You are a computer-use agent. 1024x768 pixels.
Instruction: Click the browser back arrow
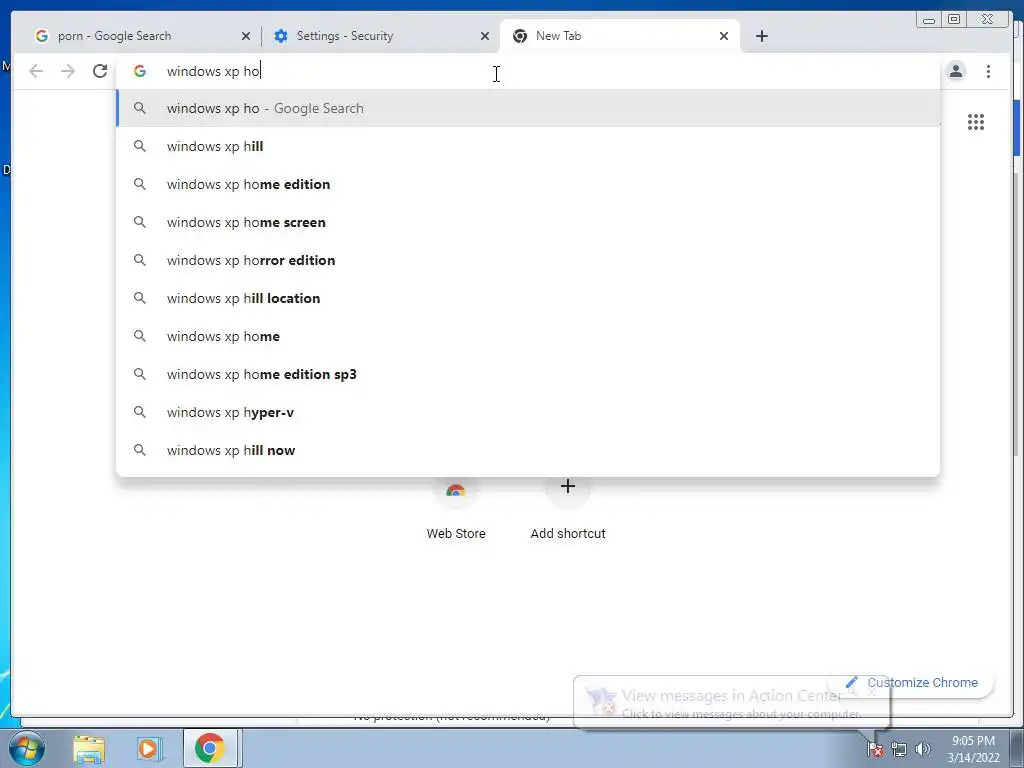pyautogui.click(x=36, y=71)
